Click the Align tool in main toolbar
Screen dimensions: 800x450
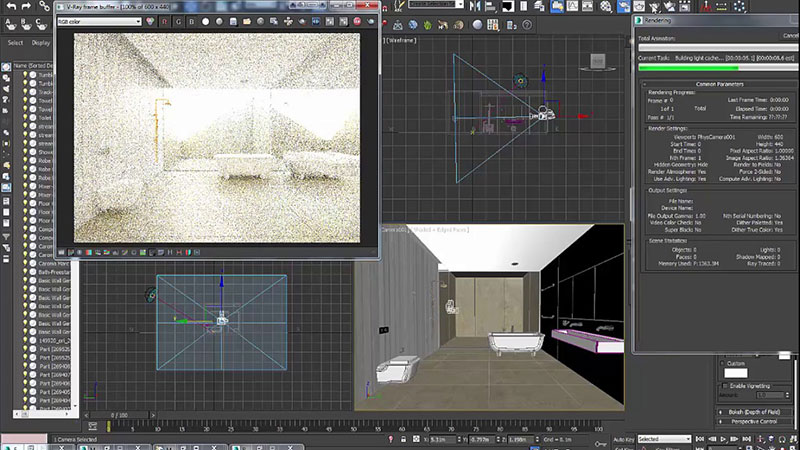(490, 6)
